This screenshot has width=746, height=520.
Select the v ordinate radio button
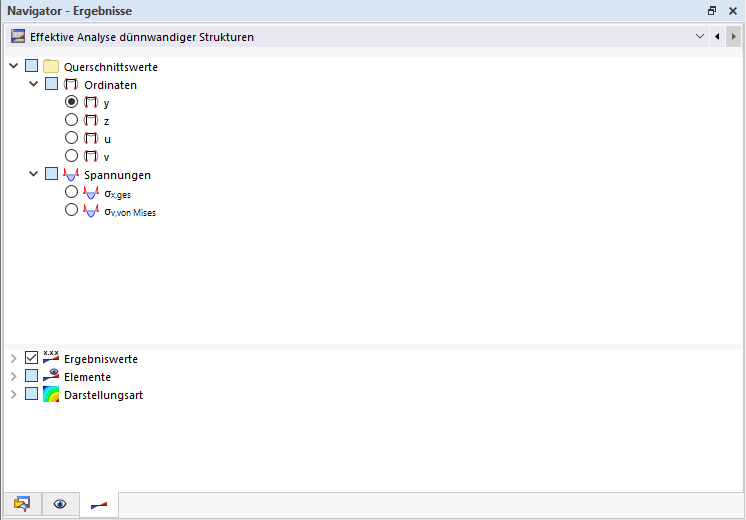[x=71, y=156]
